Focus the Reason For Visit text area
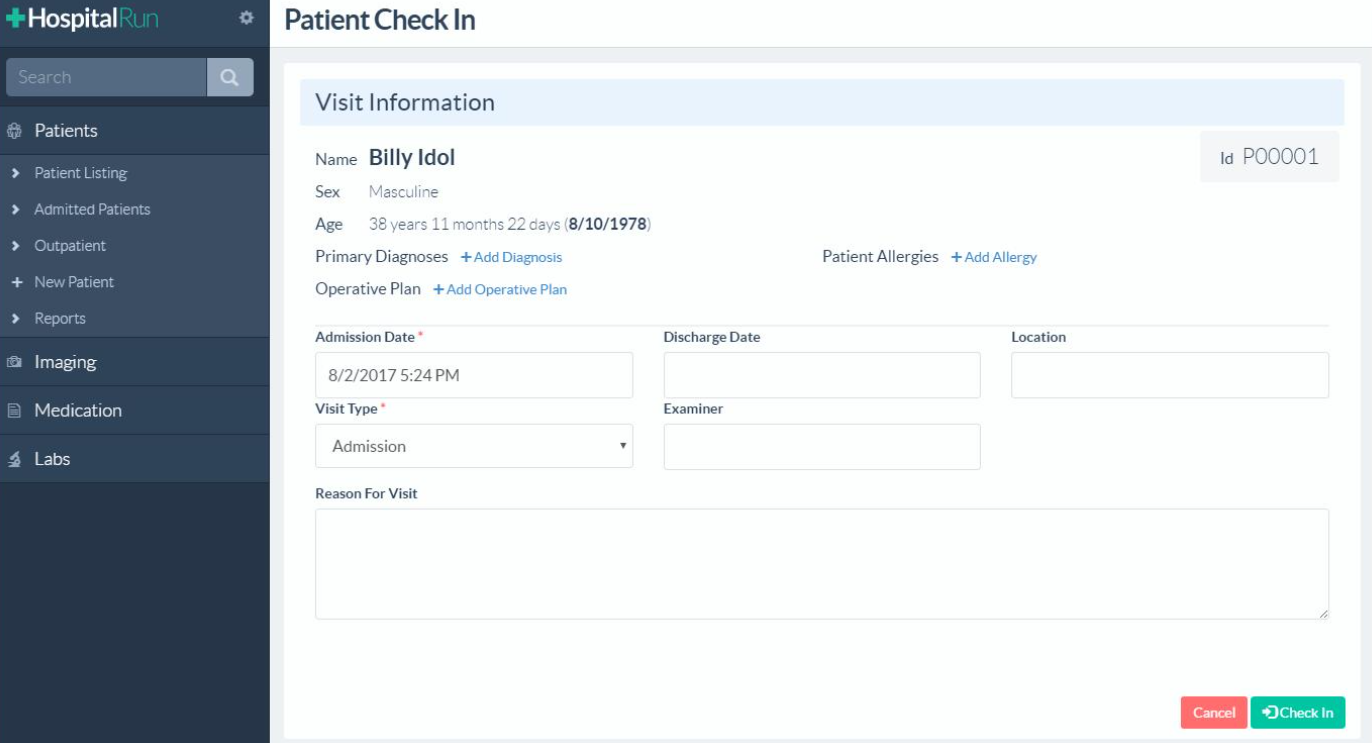 (822, 564)
